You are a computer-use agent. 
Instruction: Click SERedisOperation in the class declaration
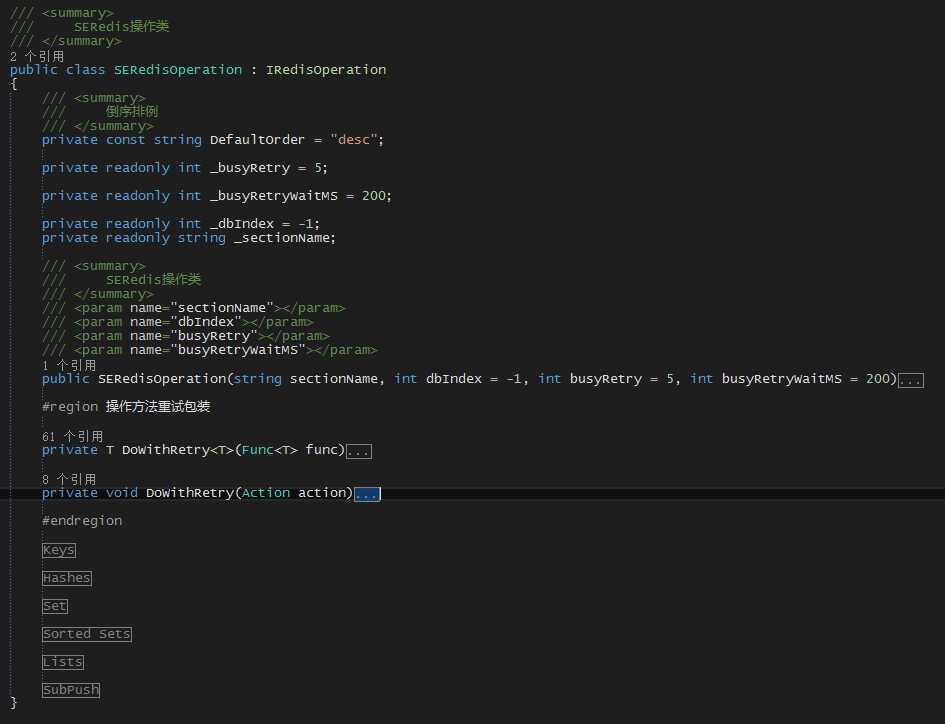pos(178,70)
